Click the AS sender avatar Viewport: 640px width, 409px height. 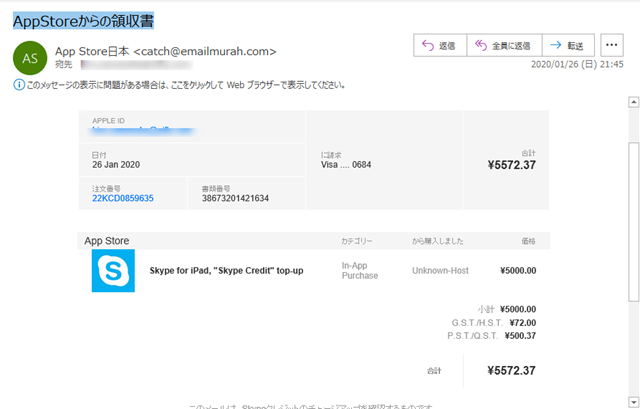(30, 58)
